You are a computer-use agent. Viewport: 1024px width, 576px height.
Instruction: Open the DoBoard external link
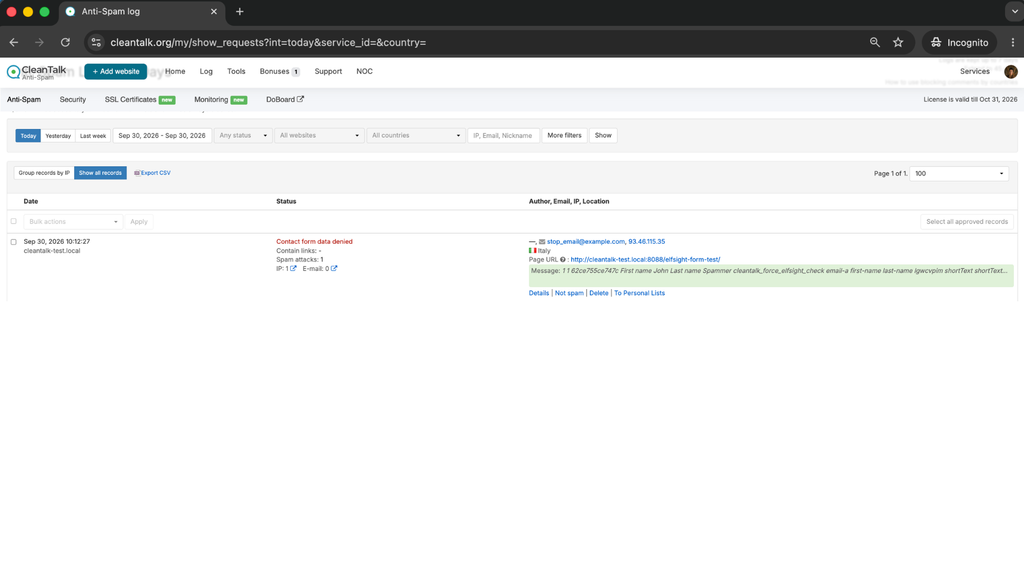[x=285, y=100]
